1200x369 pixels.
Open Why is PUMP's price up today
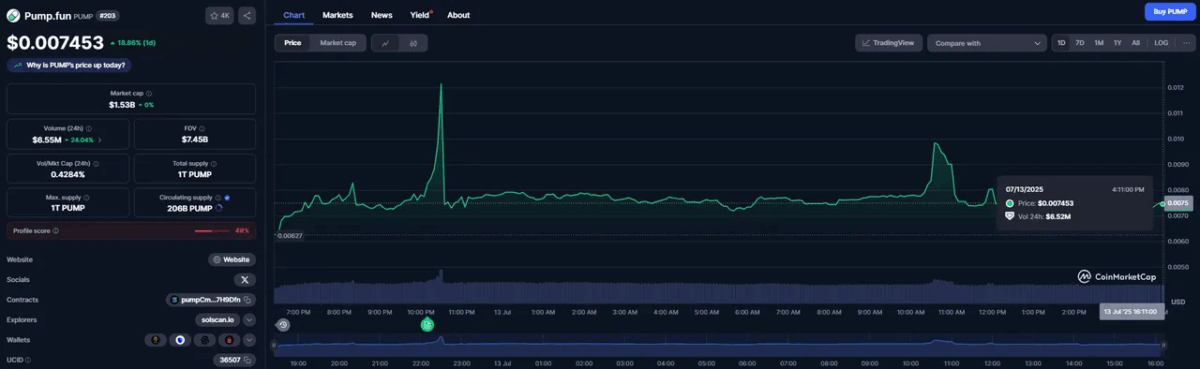point(70,65)
